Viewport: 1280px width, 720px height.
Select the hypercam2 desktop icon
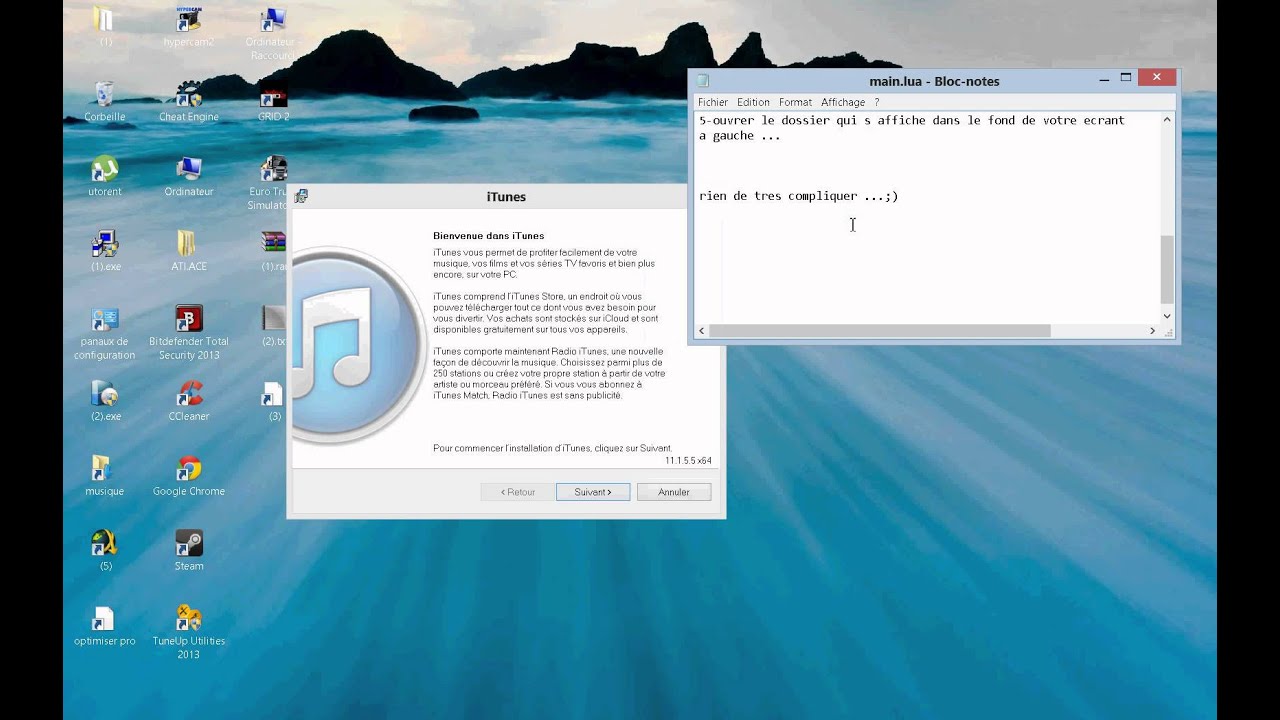point(189,28)
